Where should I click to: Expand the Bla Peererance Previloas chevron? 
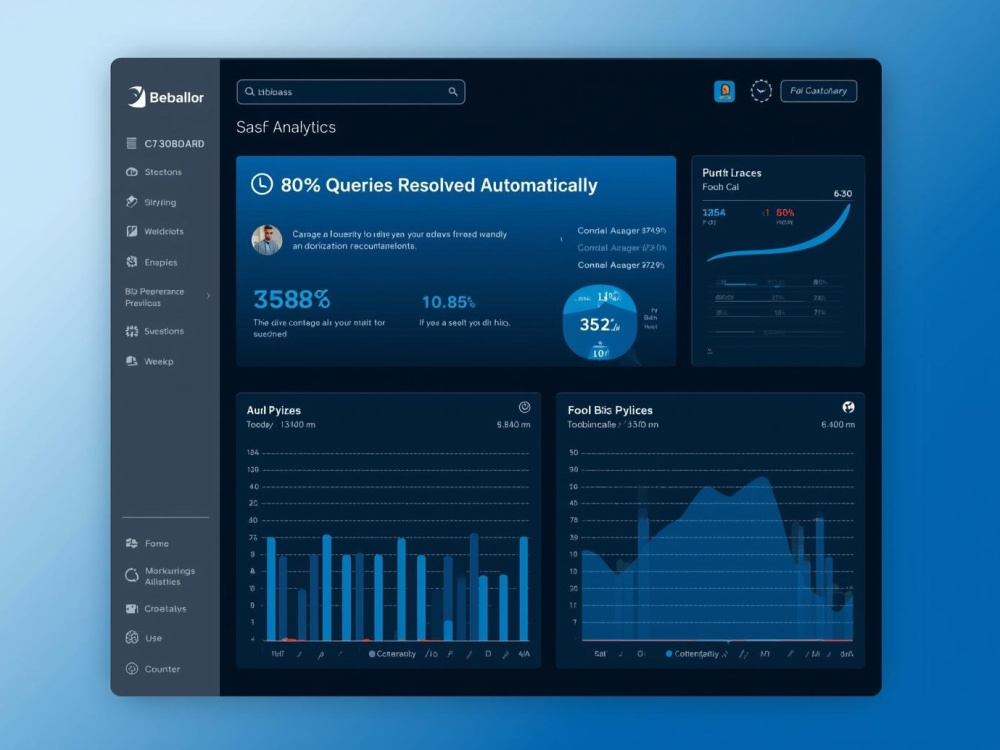pos(209,296)
